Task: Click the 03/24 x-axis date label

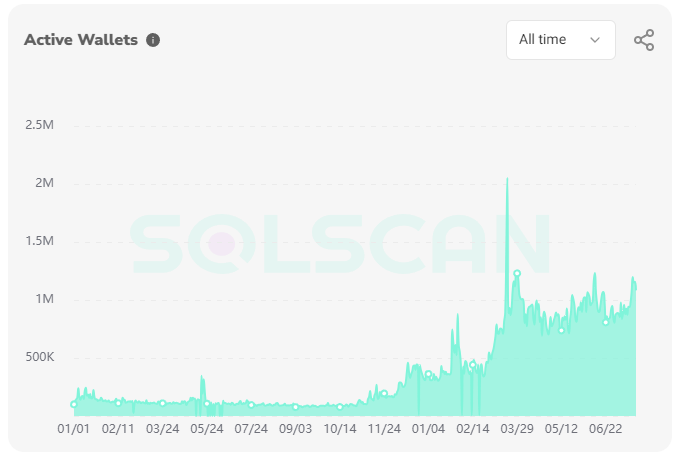Action: tap(163, 429)
